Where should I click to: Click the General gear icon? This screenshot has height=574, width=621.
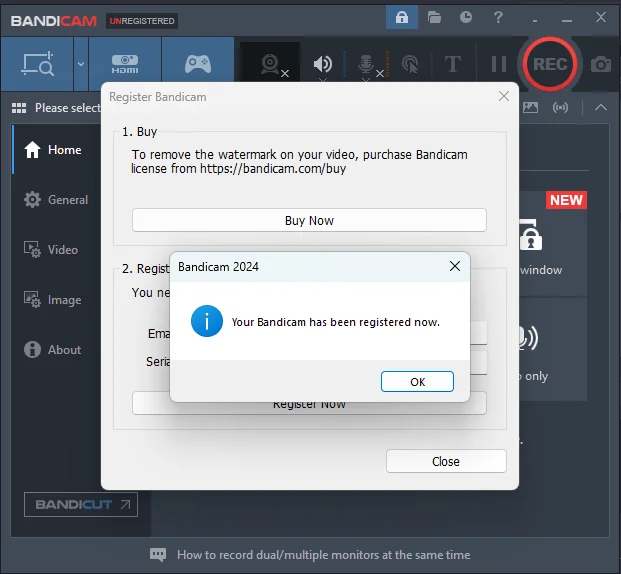click(x=32, y=200)
